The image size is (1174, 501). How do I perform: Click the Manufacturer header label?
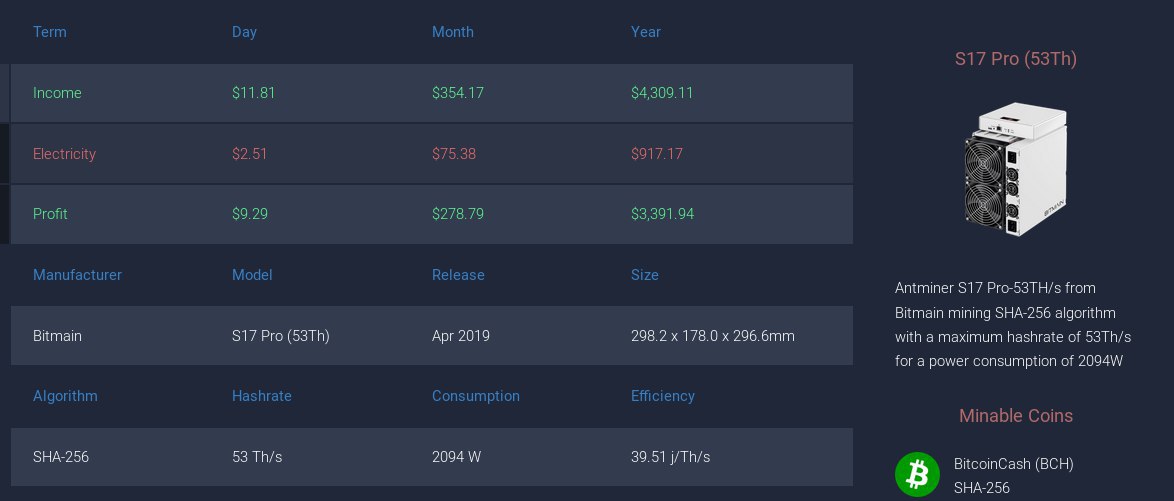tap(77, 275)
